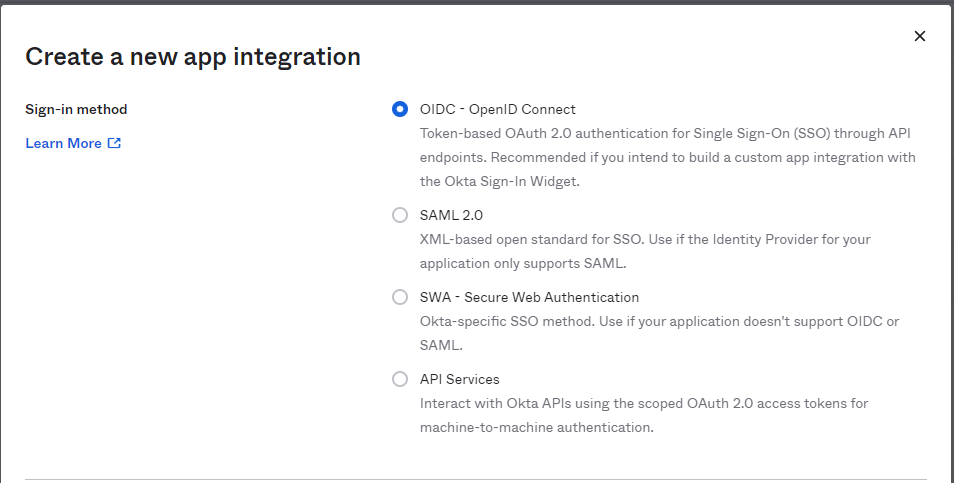Screen dimensions: 954x483
Task: Click the "Sign-in method" section label
Action: [76, 110]
